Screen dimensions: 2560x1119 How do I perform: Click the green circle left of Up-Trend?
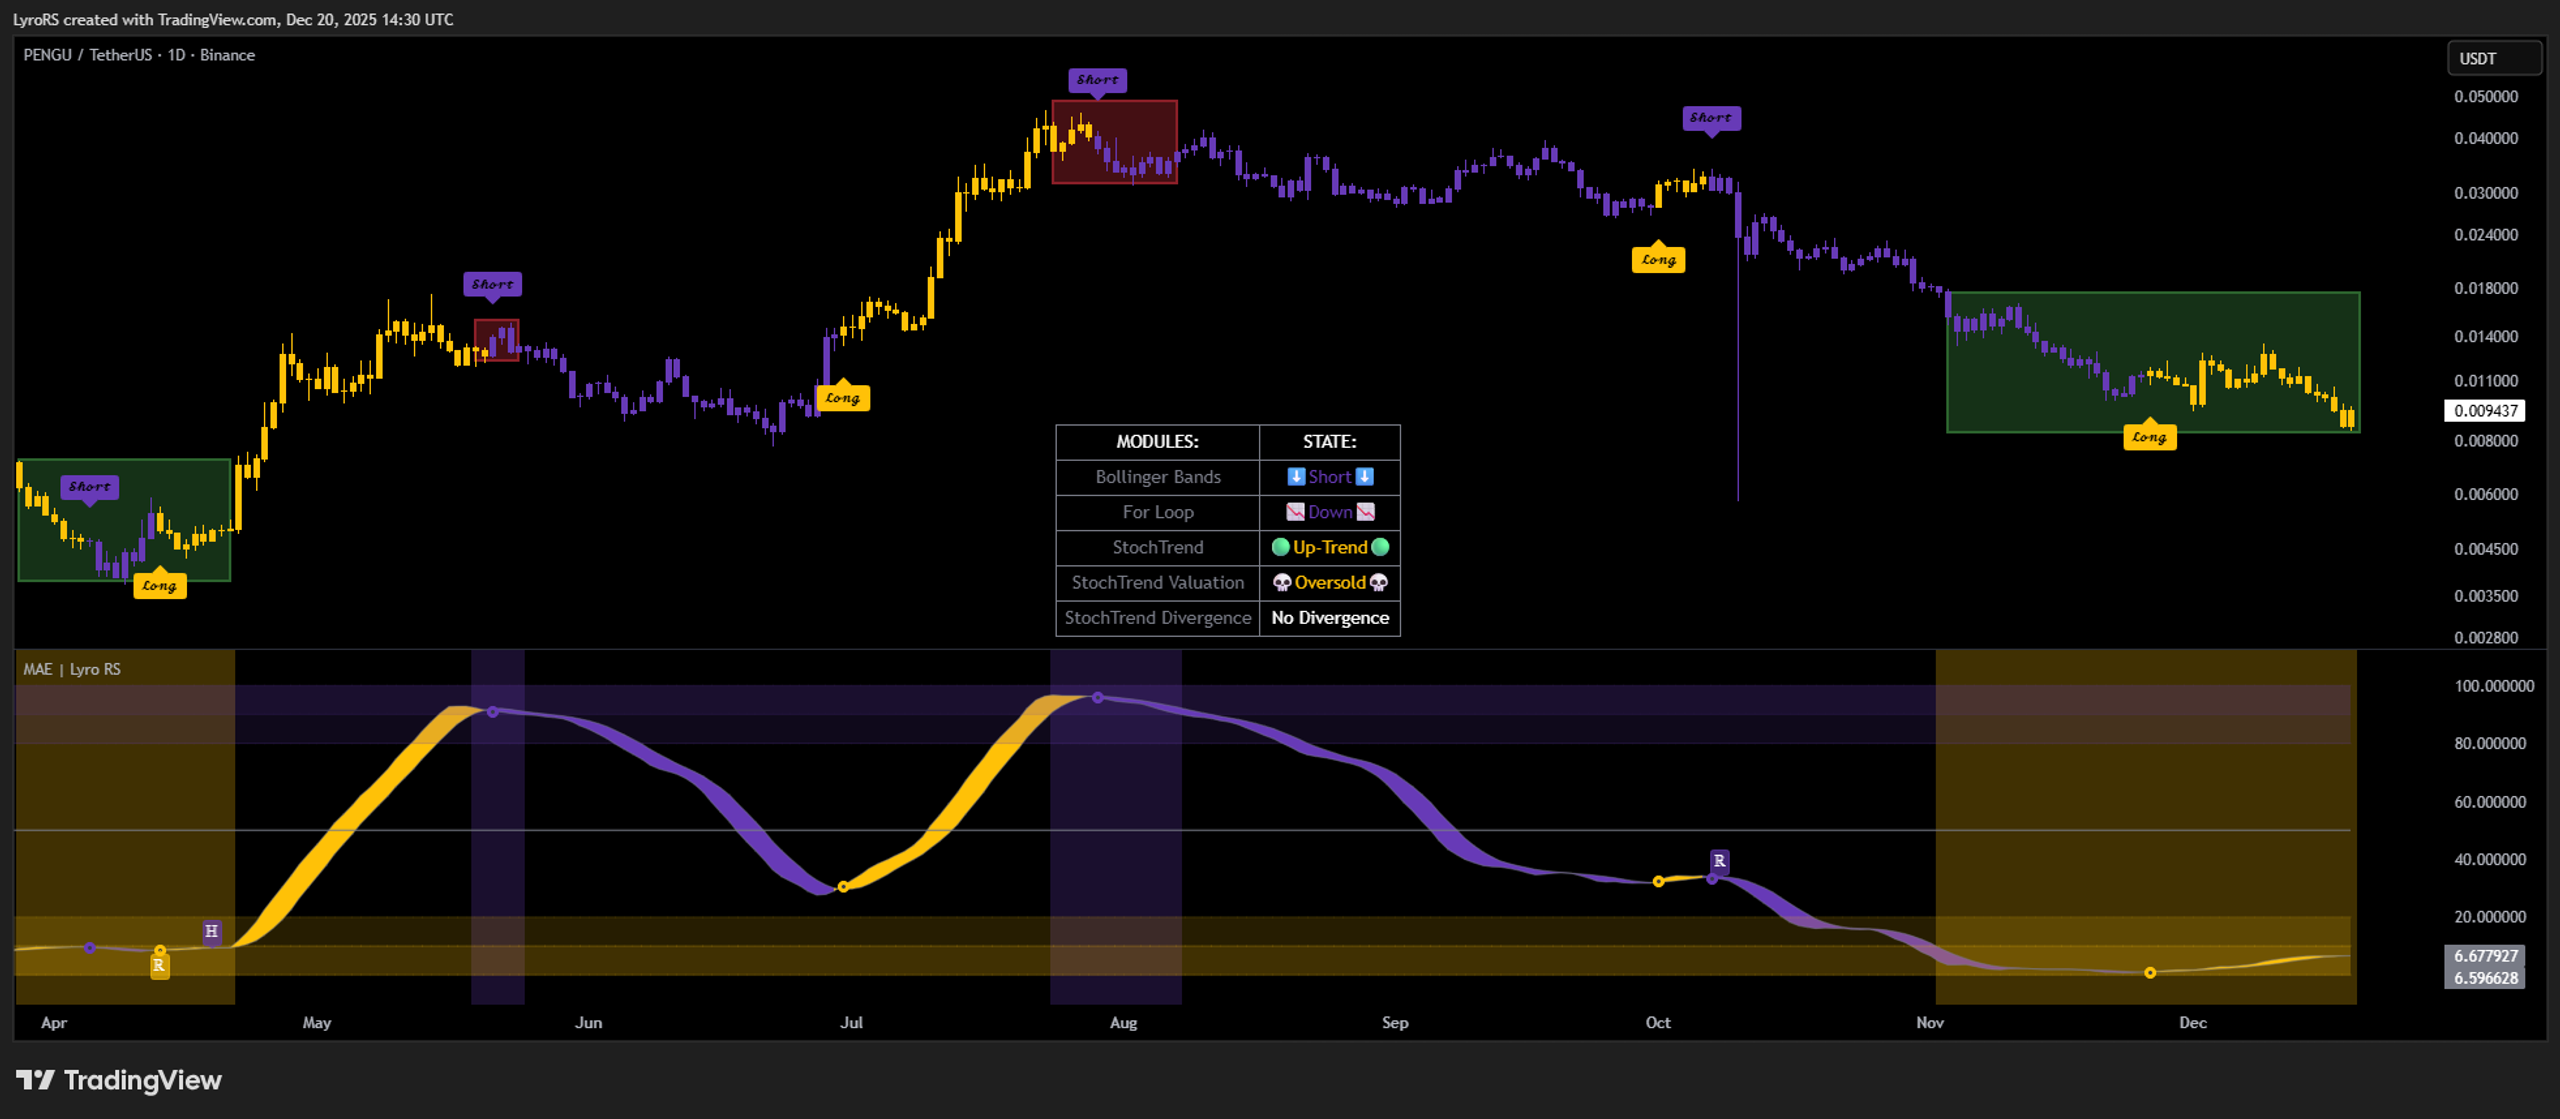[x=1280, y=547]
